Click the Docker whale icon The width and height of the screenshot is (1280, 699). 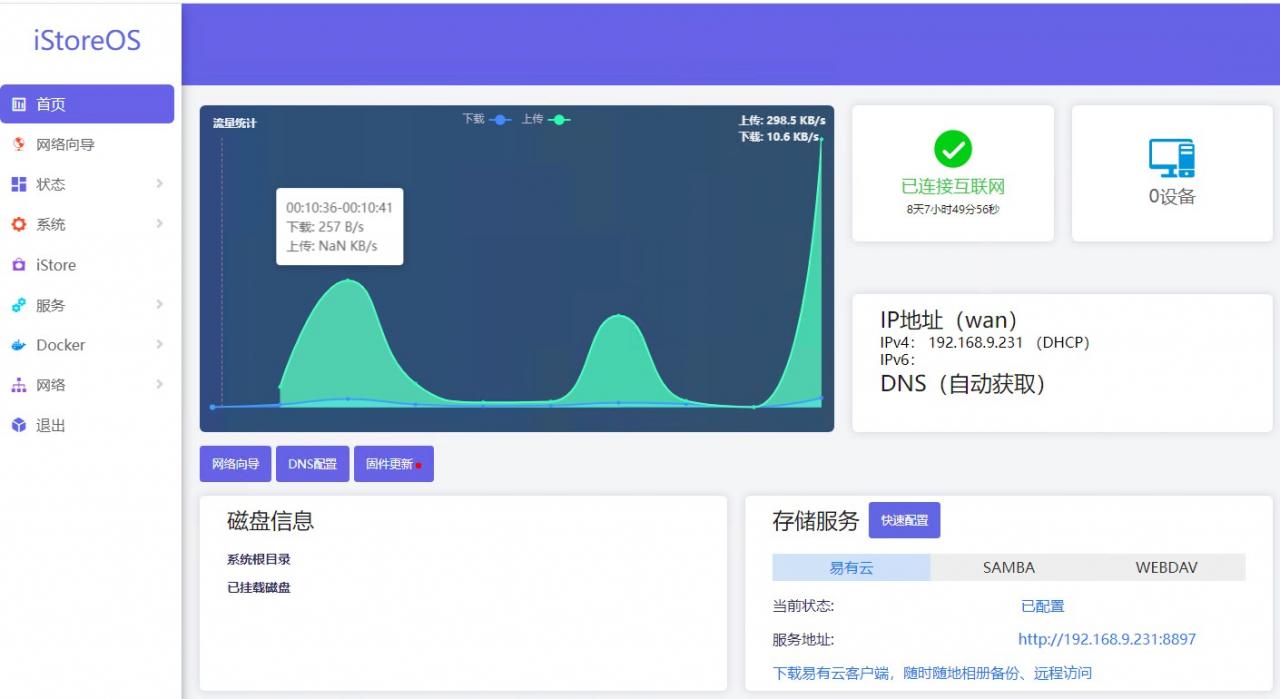18,345
